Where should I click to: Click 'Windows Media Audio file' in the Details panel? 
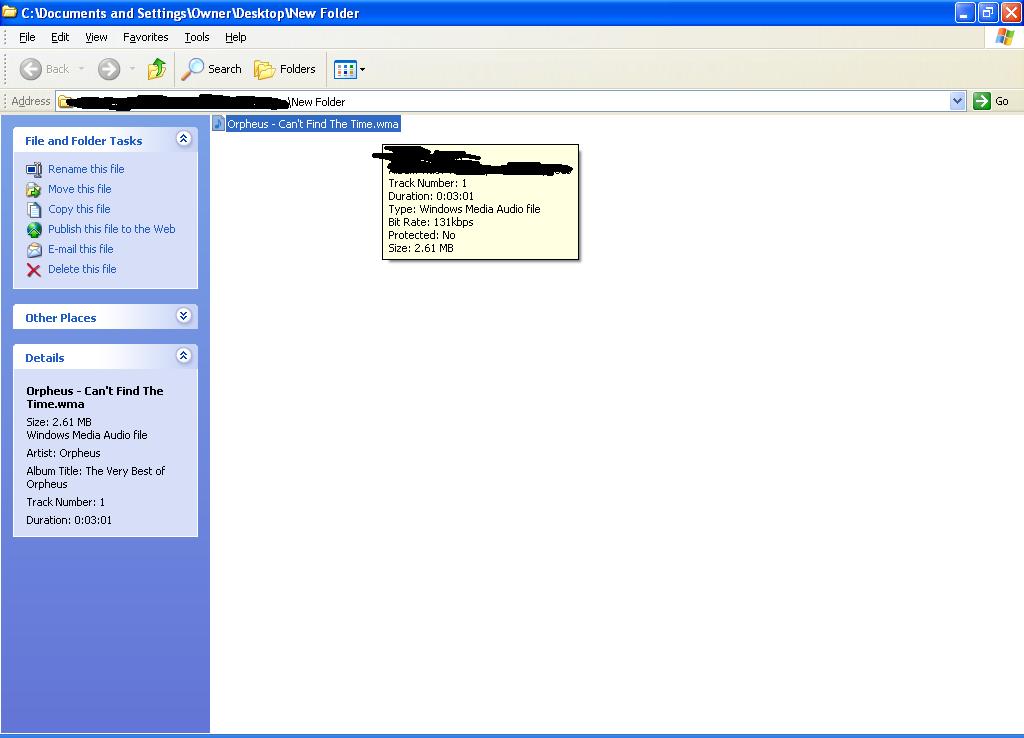pos(87,435)
